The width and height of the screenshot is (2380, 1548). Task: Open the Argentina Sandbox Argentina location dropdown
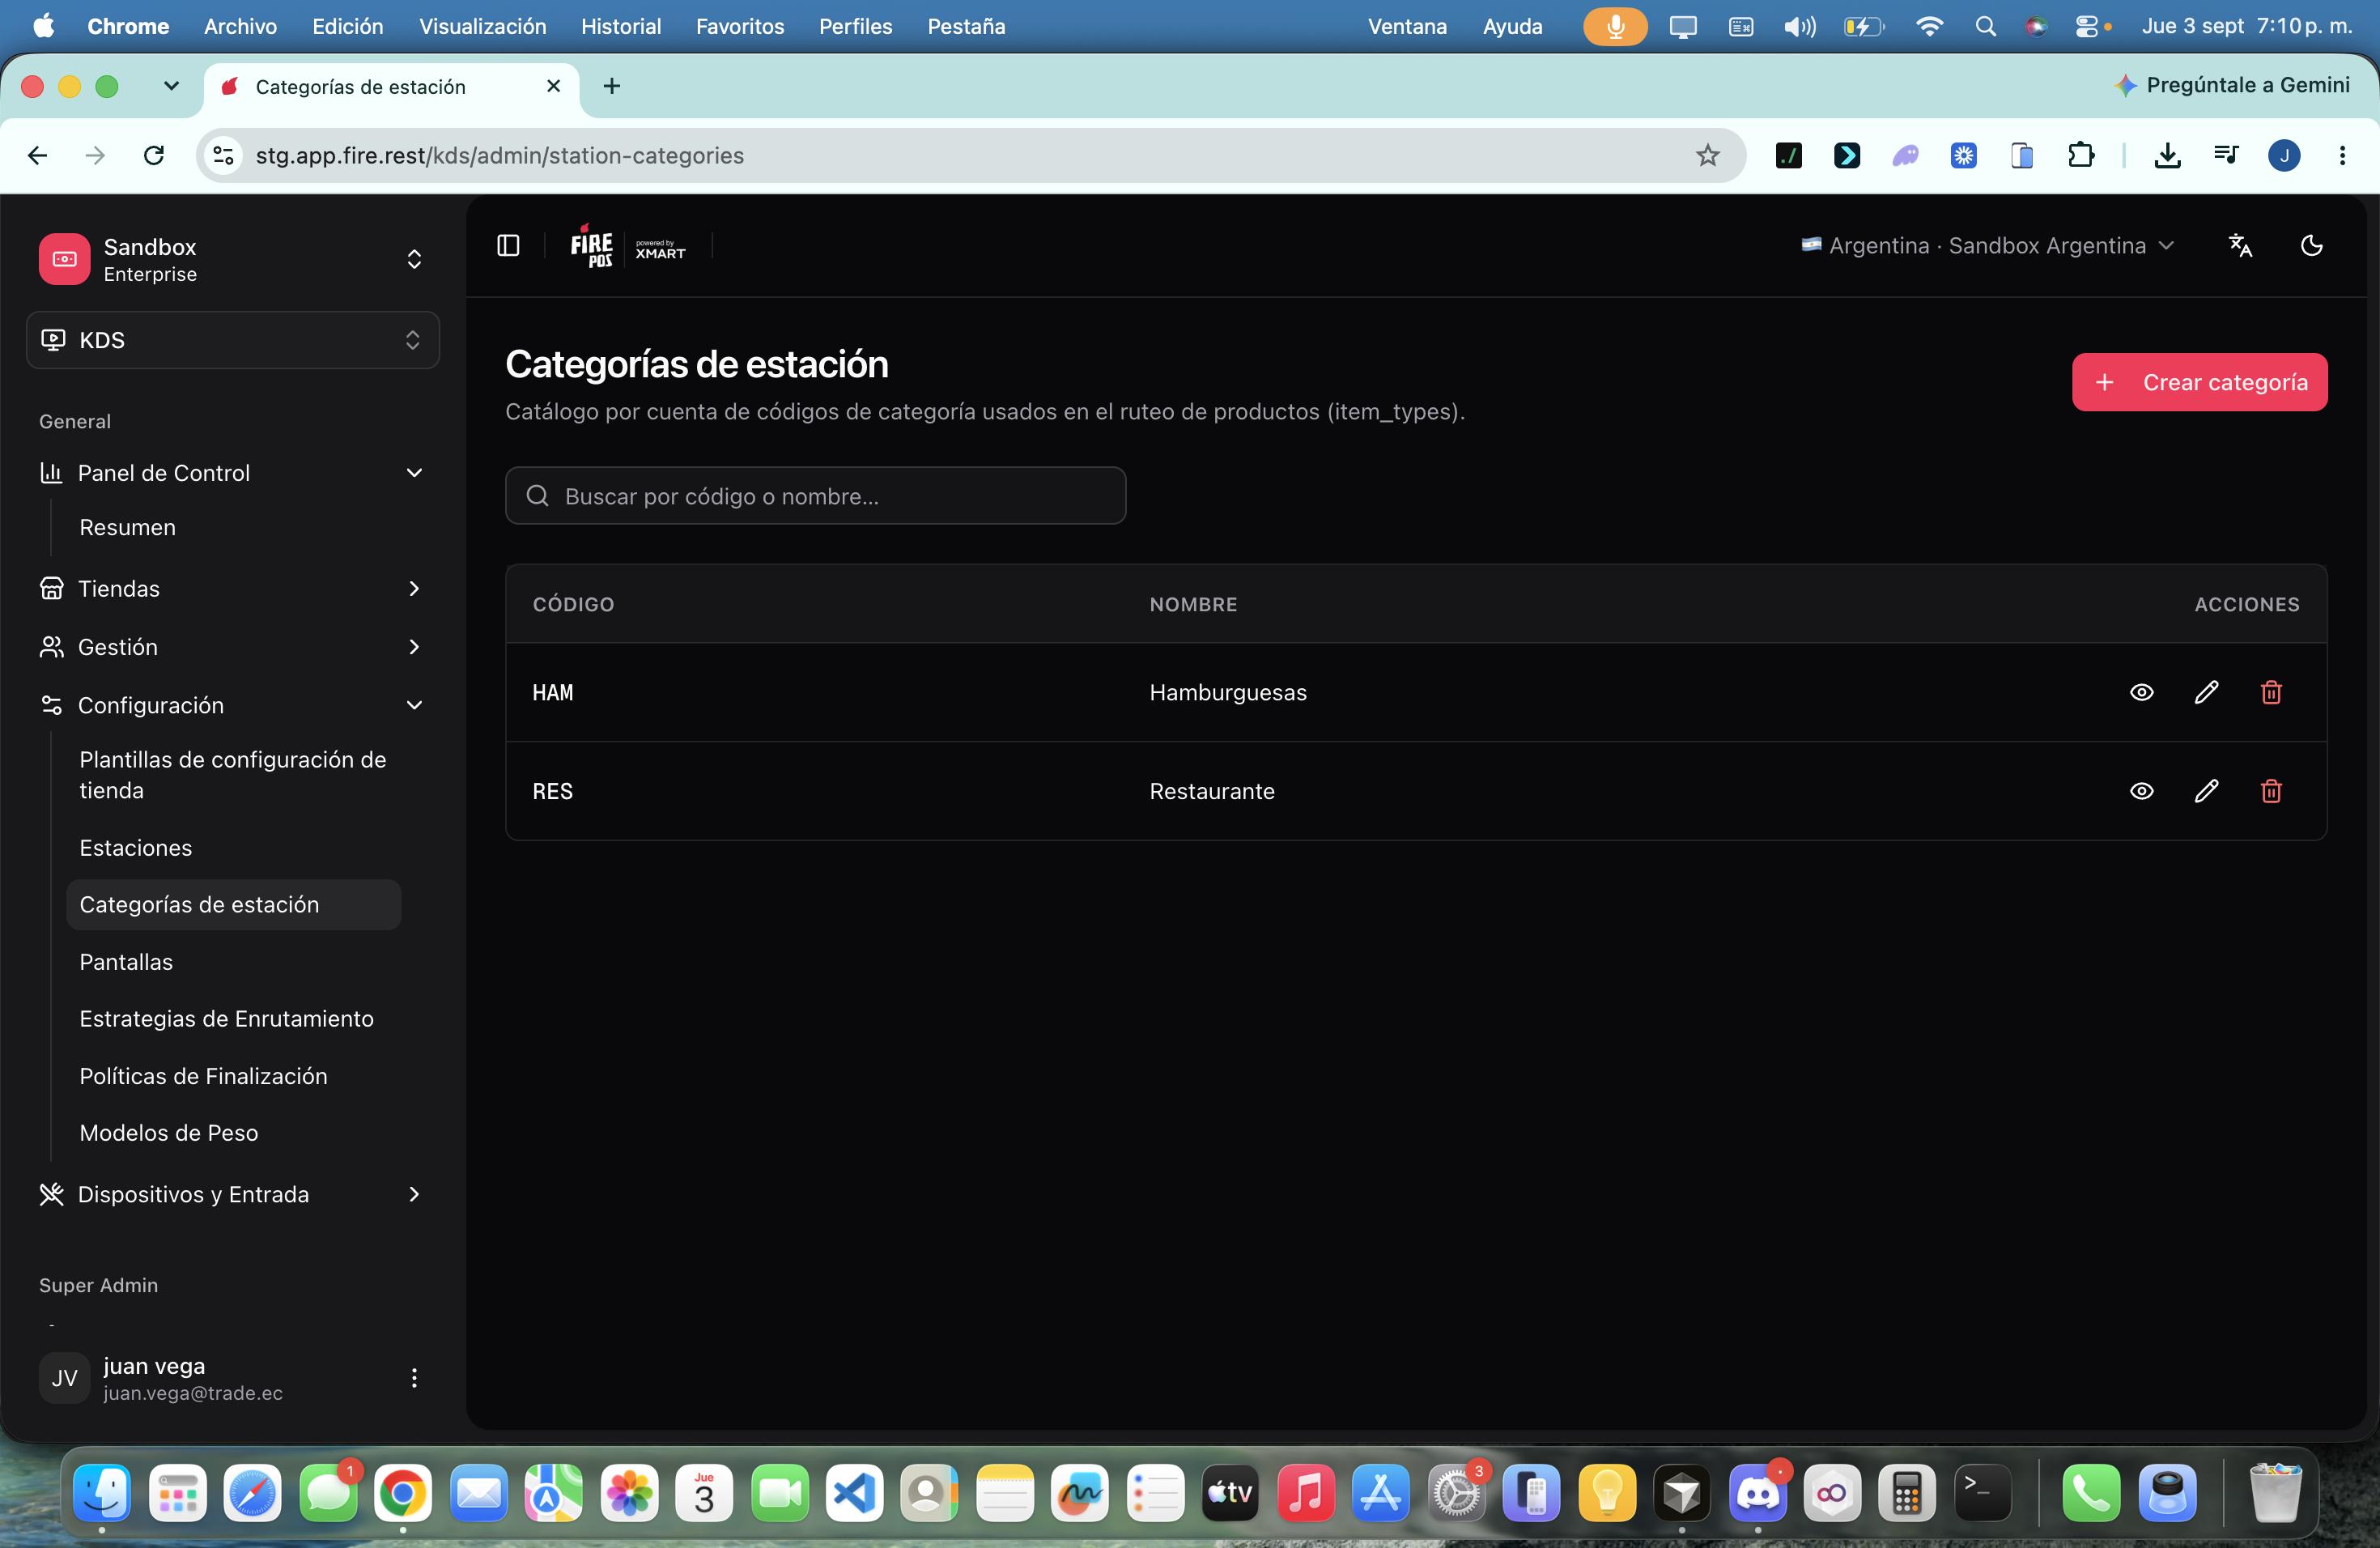tap(1988, 245)
